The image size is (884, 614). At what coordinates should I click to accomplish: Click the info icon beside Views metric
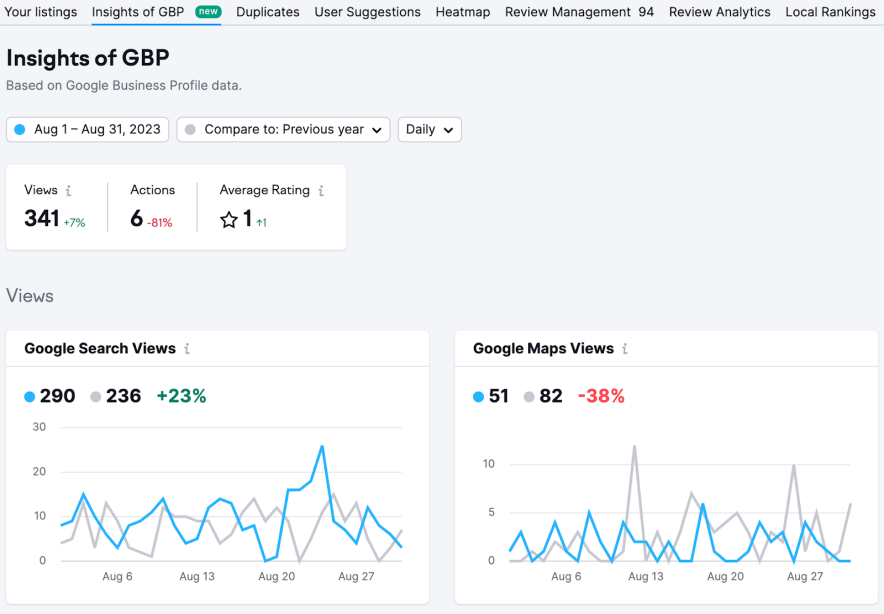(x=68, y=190)
